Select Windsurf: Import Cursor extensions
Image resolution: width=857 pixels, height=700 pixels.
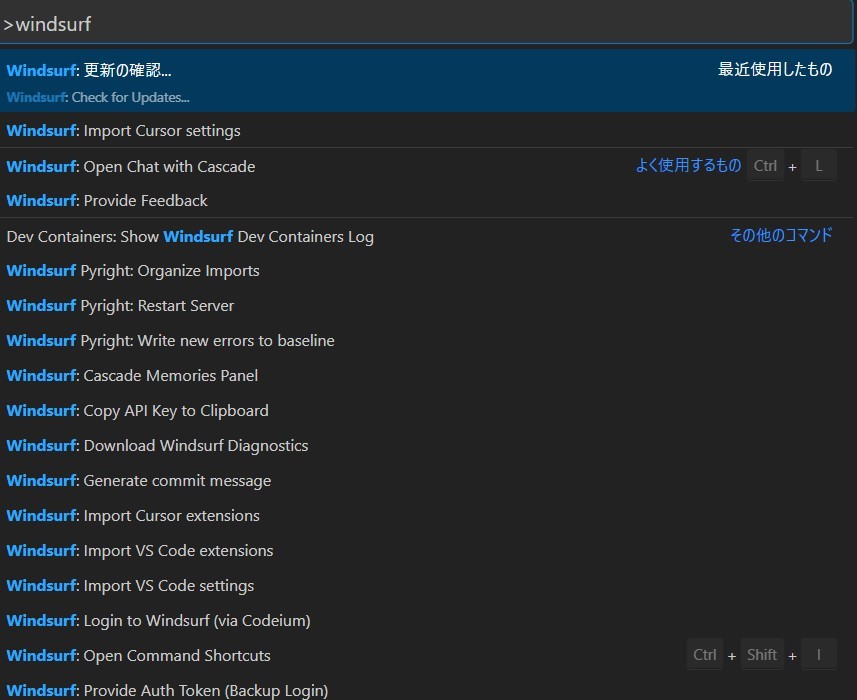427,516
